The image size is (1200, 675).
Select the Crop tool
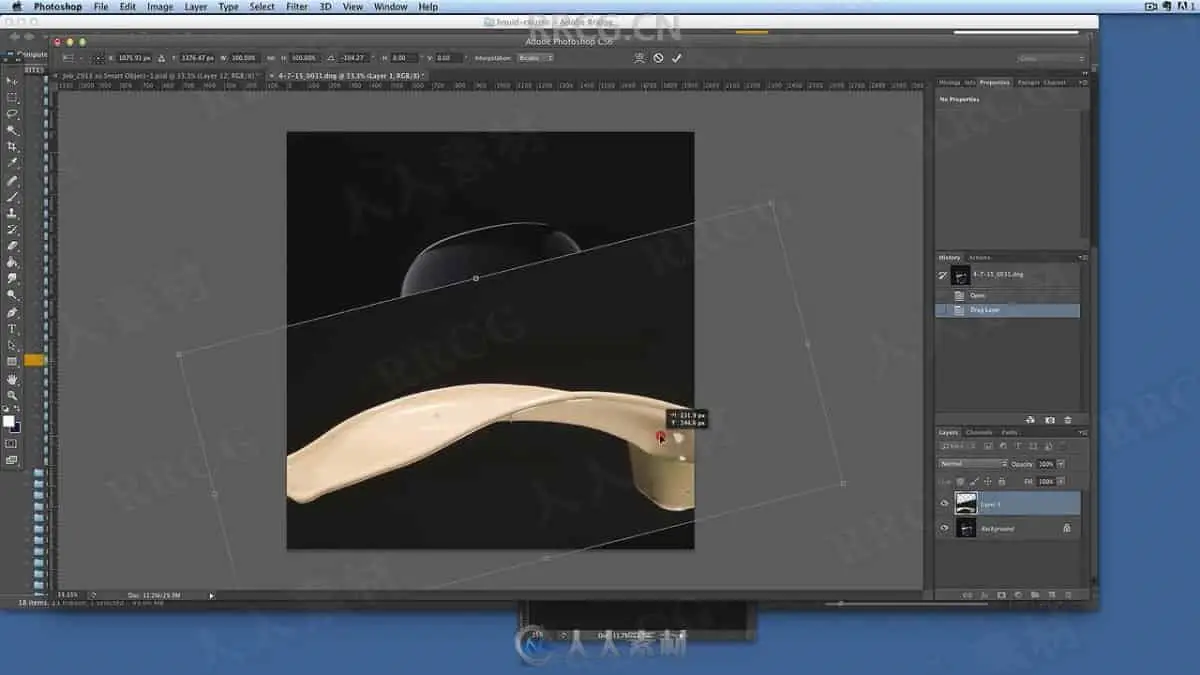pos(12,147)
